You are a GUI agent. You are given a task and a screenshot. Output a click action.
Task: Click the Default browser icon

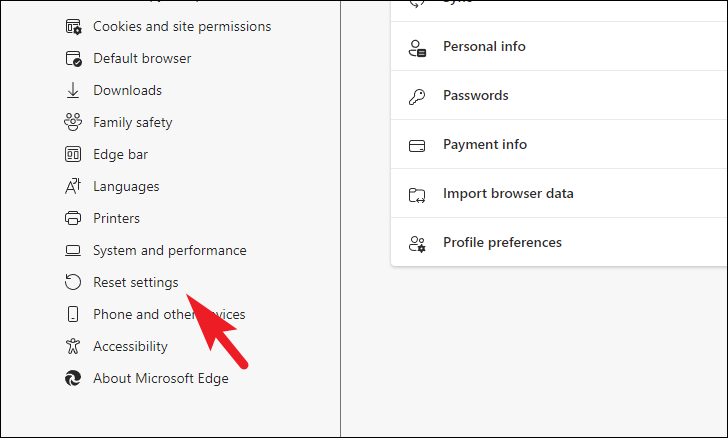73,58
